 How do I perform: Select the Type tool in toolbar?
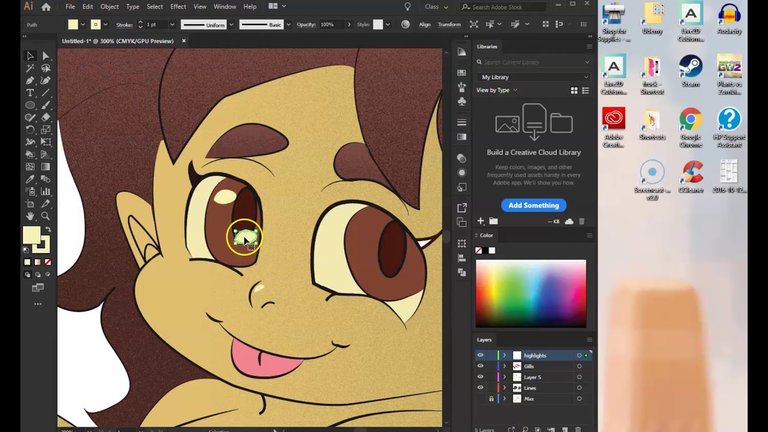30,92
